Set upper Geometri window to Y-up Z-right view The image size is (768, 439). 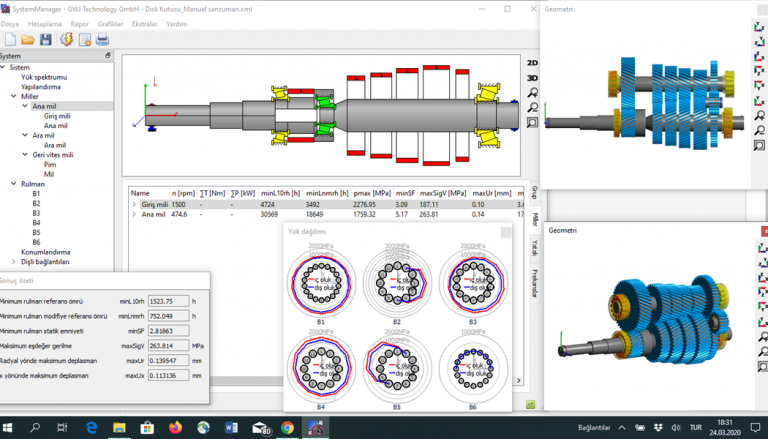[x=759, y=27]
